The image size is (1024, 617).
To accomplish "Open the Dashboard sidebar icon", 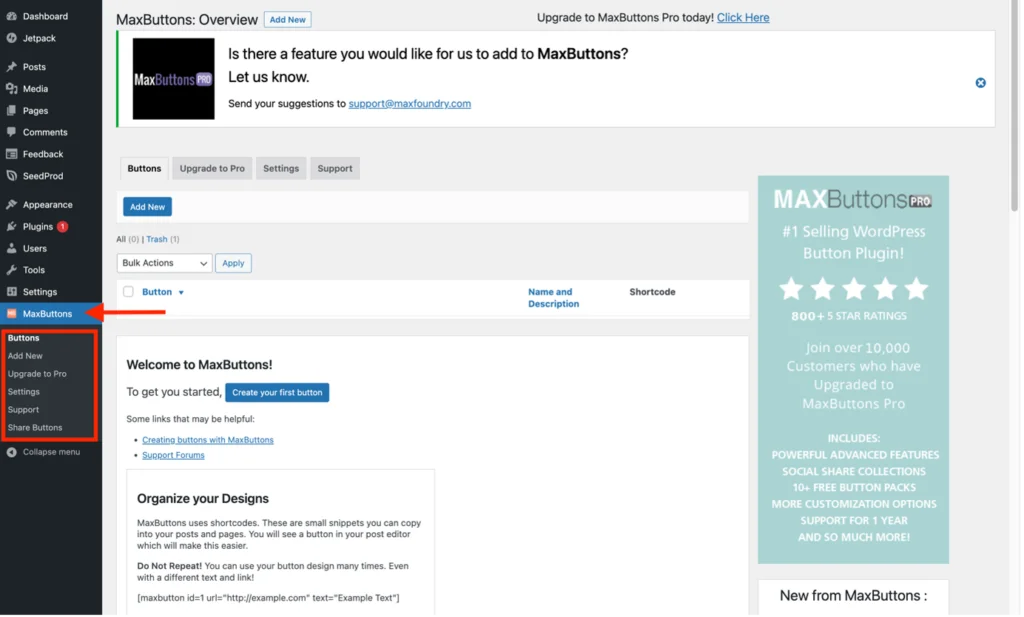I will (x=11, y=16).
